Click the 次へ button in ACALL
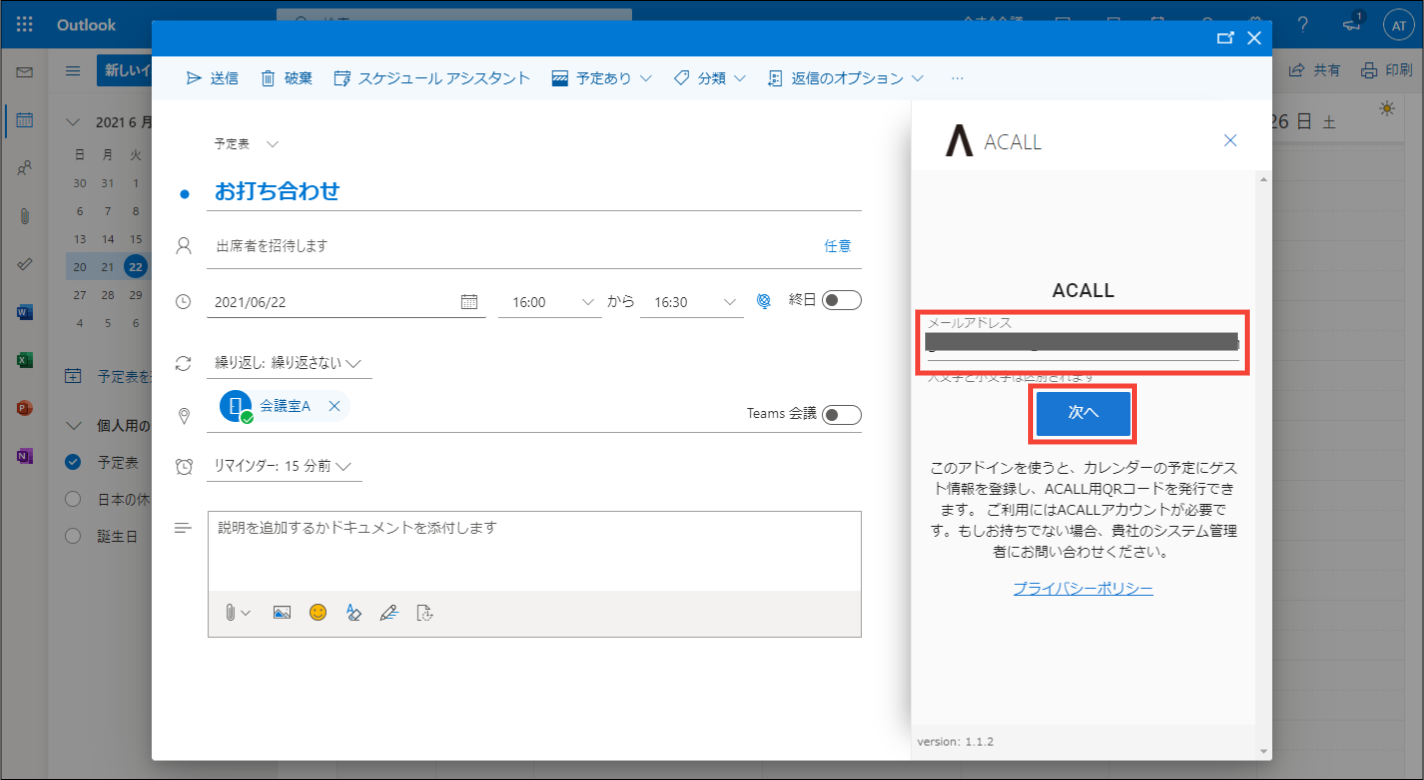Screen dimensions: 1424x780 tap(1083, 413)
